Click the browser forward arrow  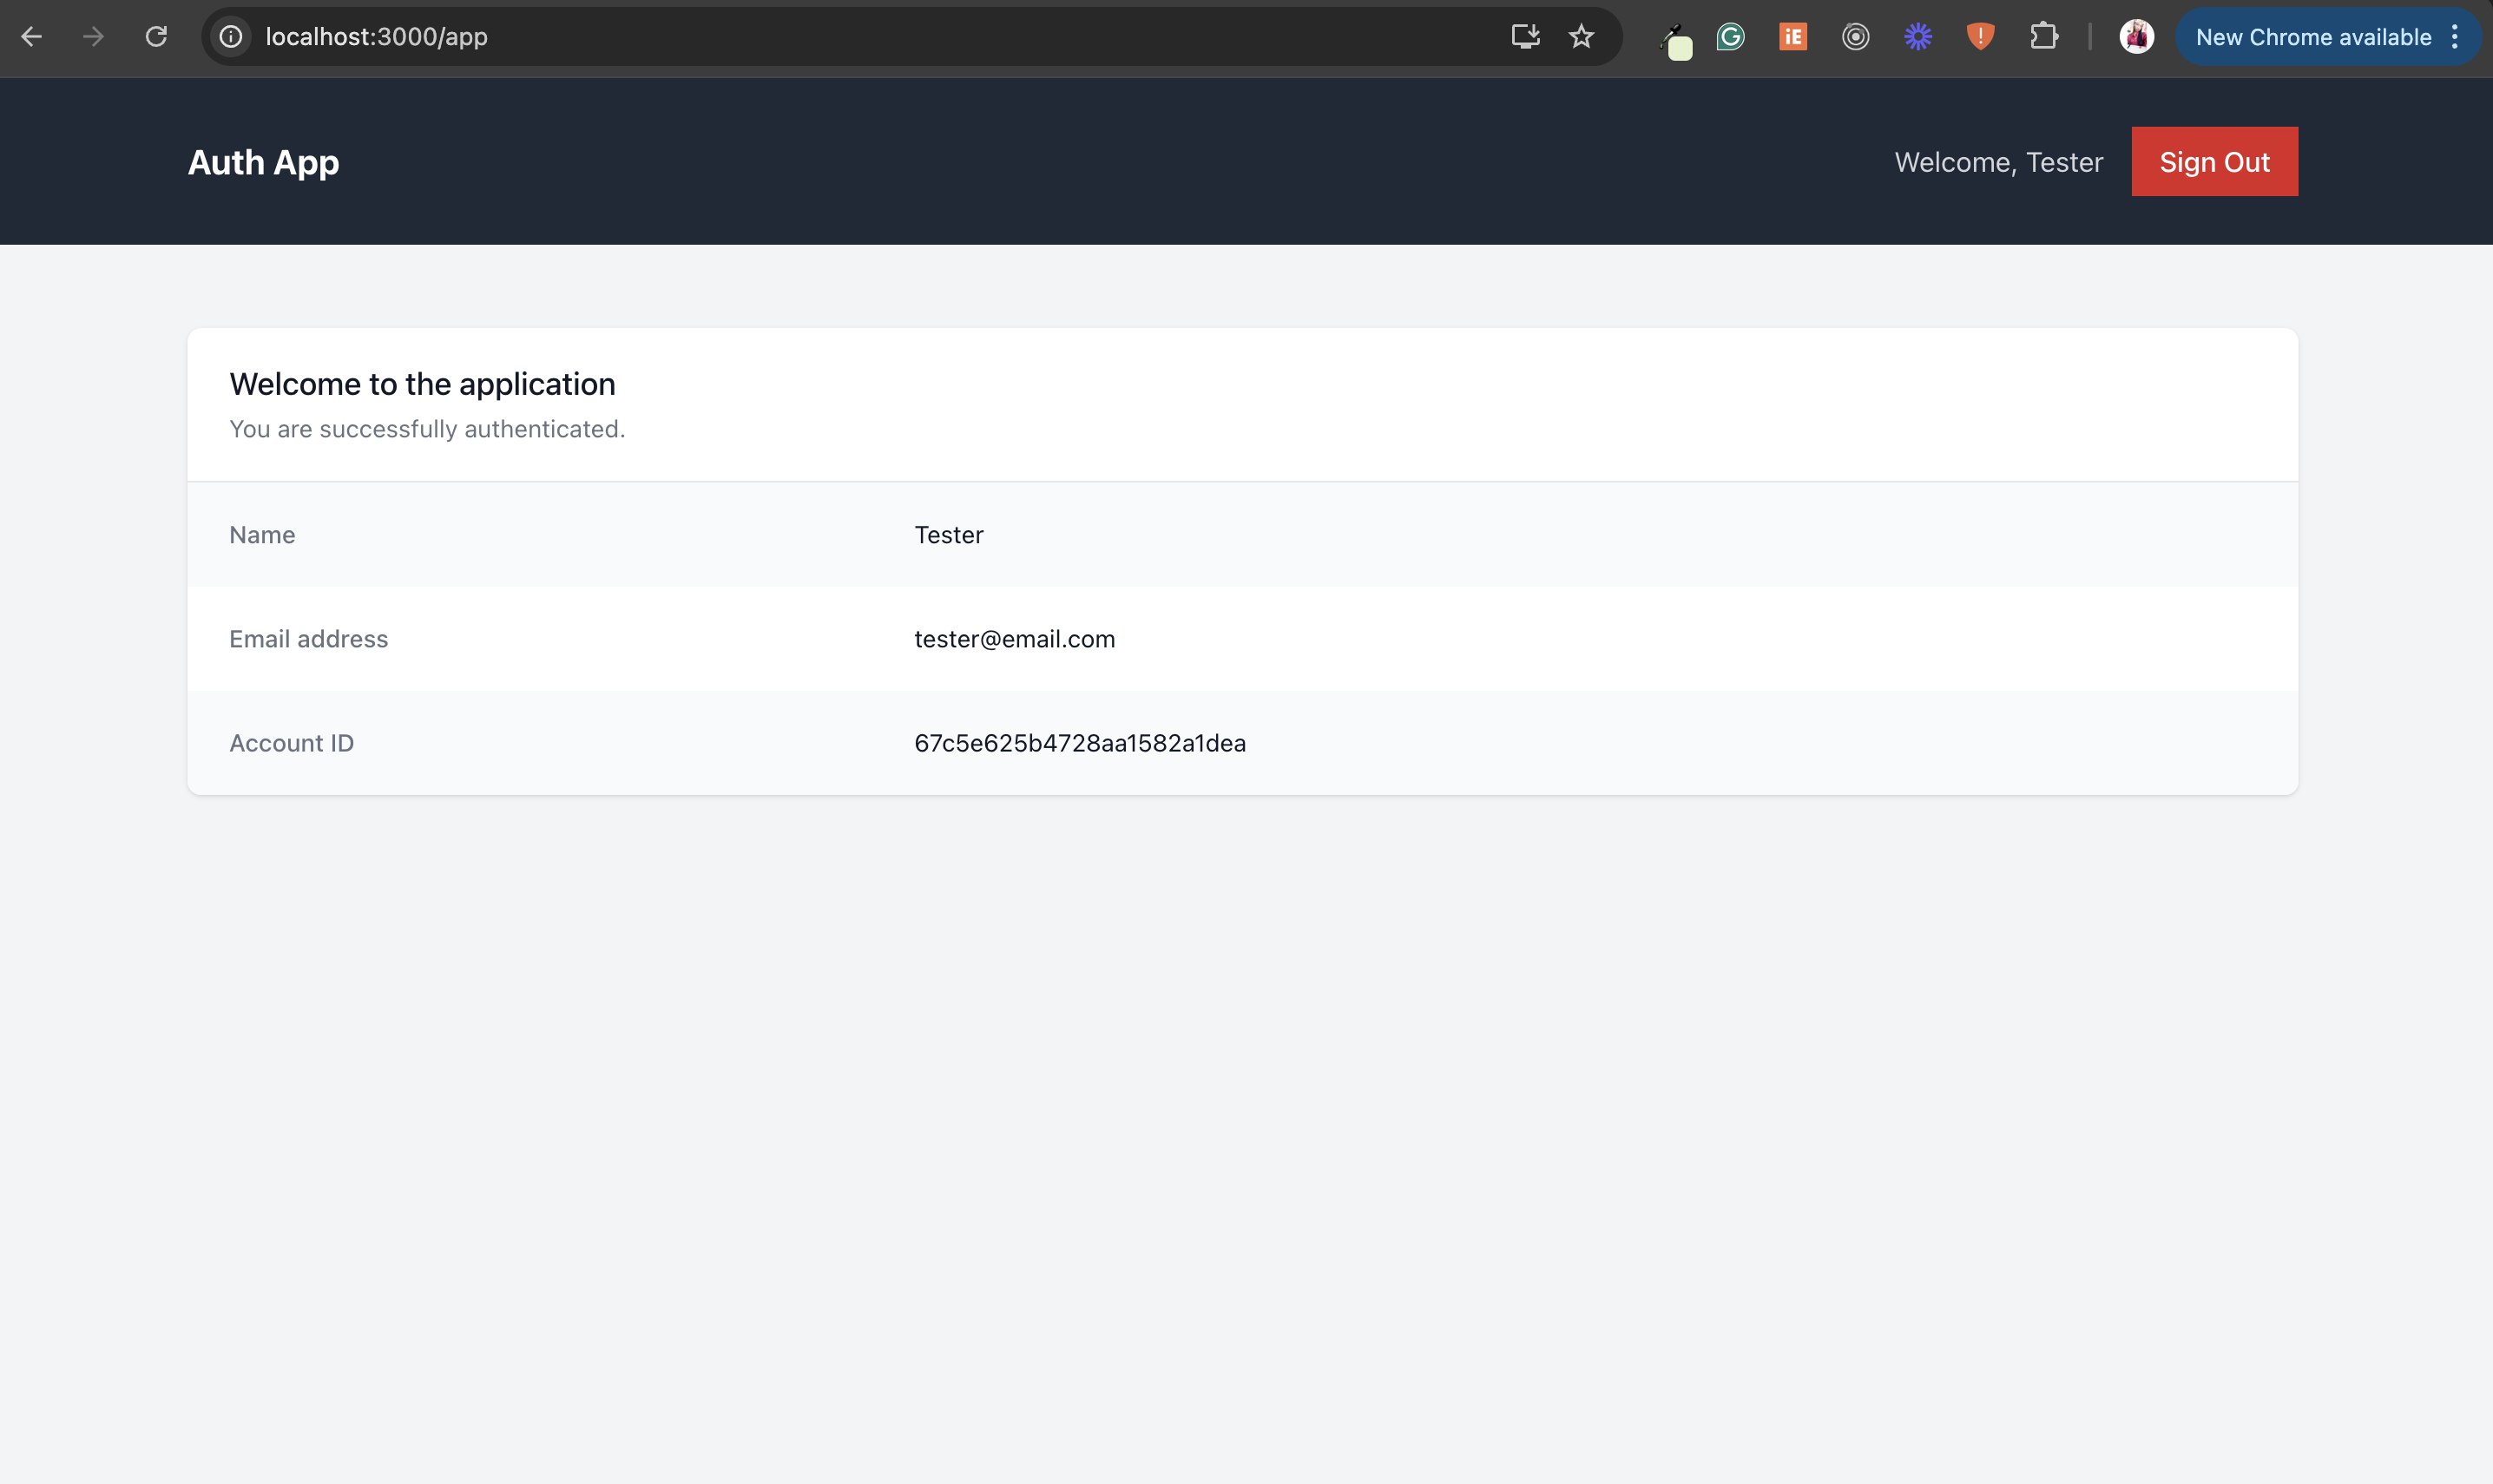[94, 37]
